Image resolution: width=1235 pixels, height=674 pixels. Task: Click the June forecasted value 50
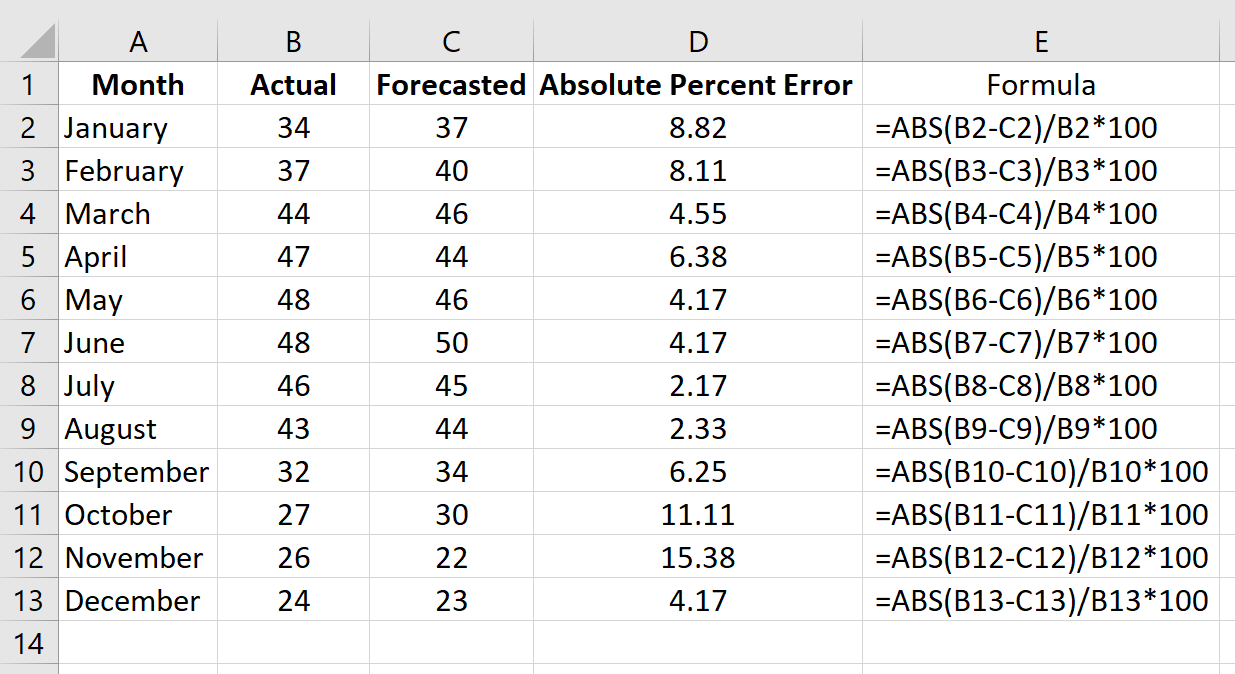tap(450, 342)
